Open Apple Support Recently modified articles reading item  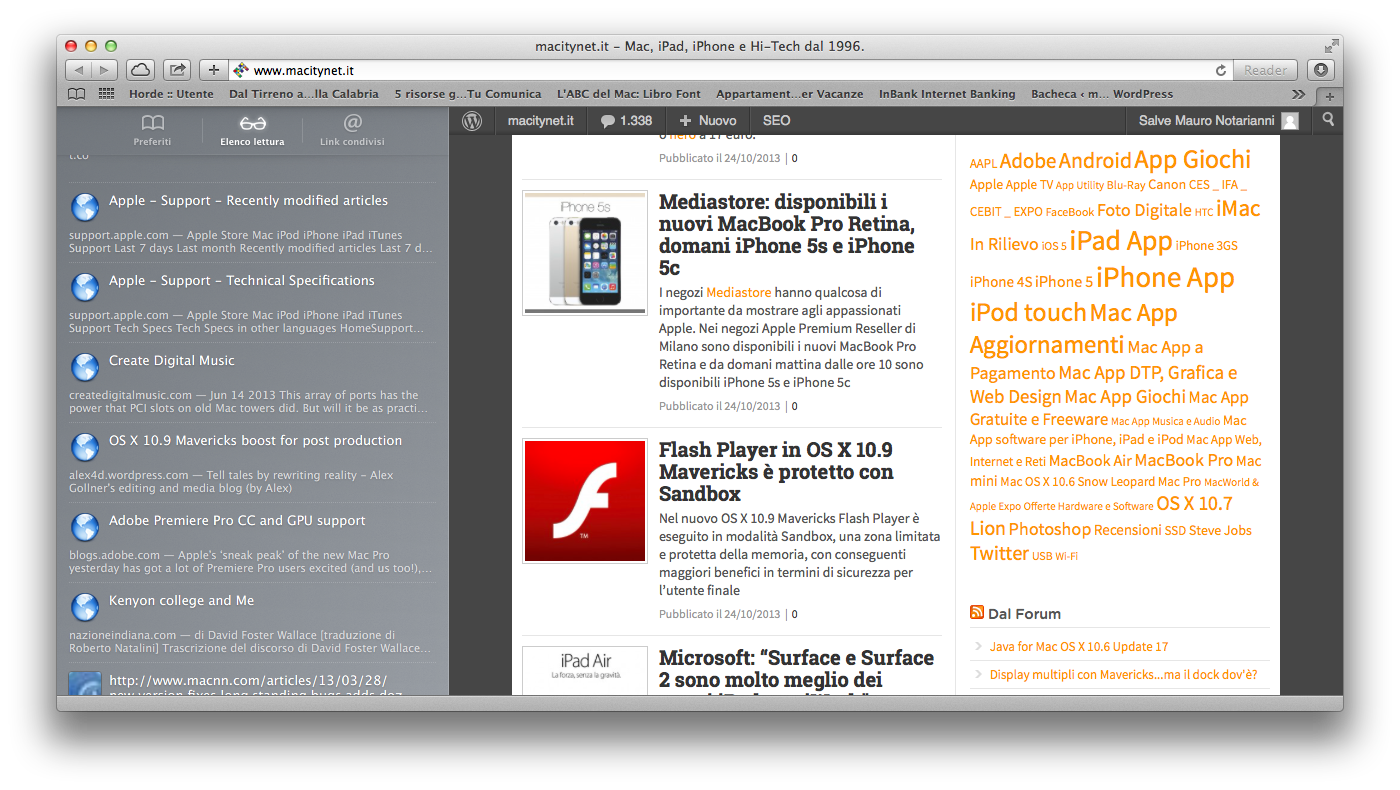pos(252,222)
